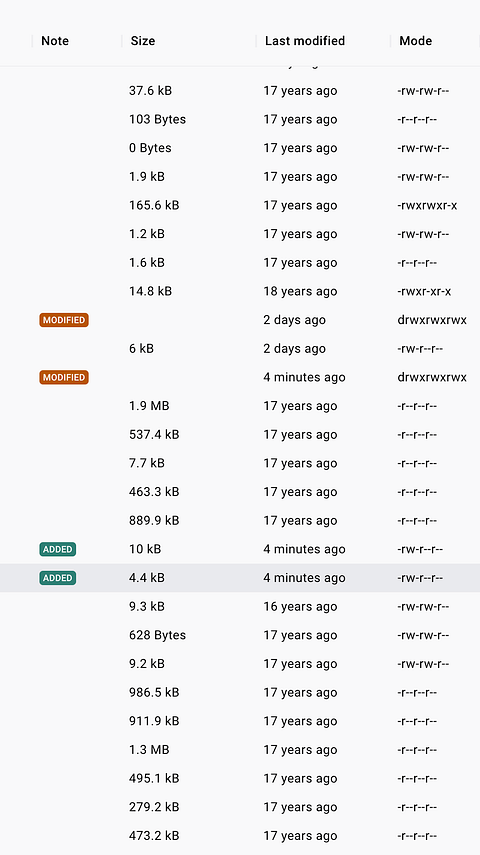Select the 6 kB row modified 2 days ago
Image resolution: width=480 pixels, height=855 pixels.
240,348
